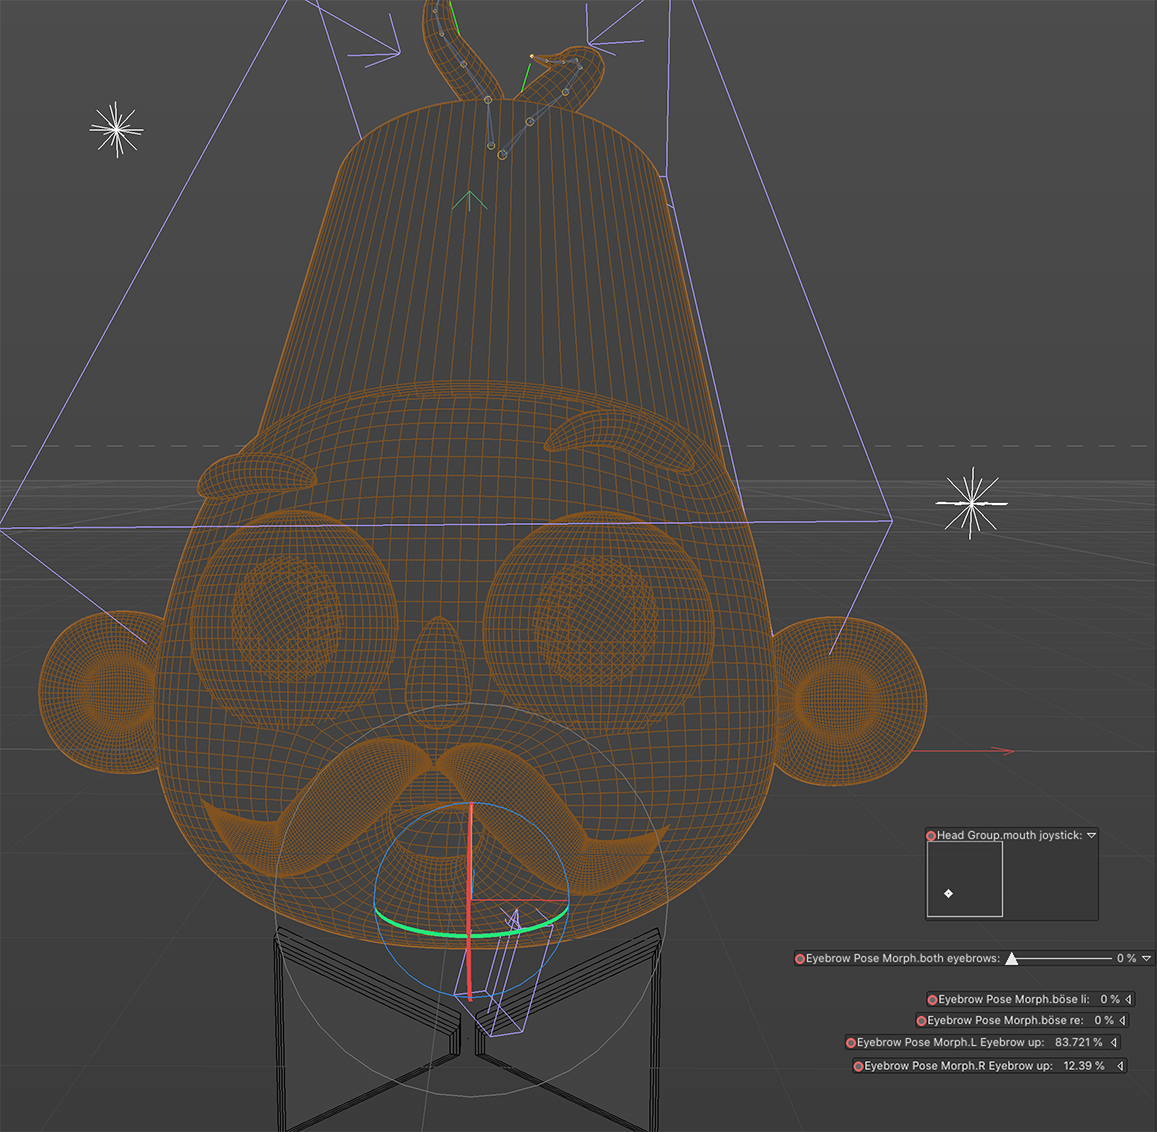1157x1132 pixels.
Task: Click the both eyebrows slider track
Action: point(1063,959)
